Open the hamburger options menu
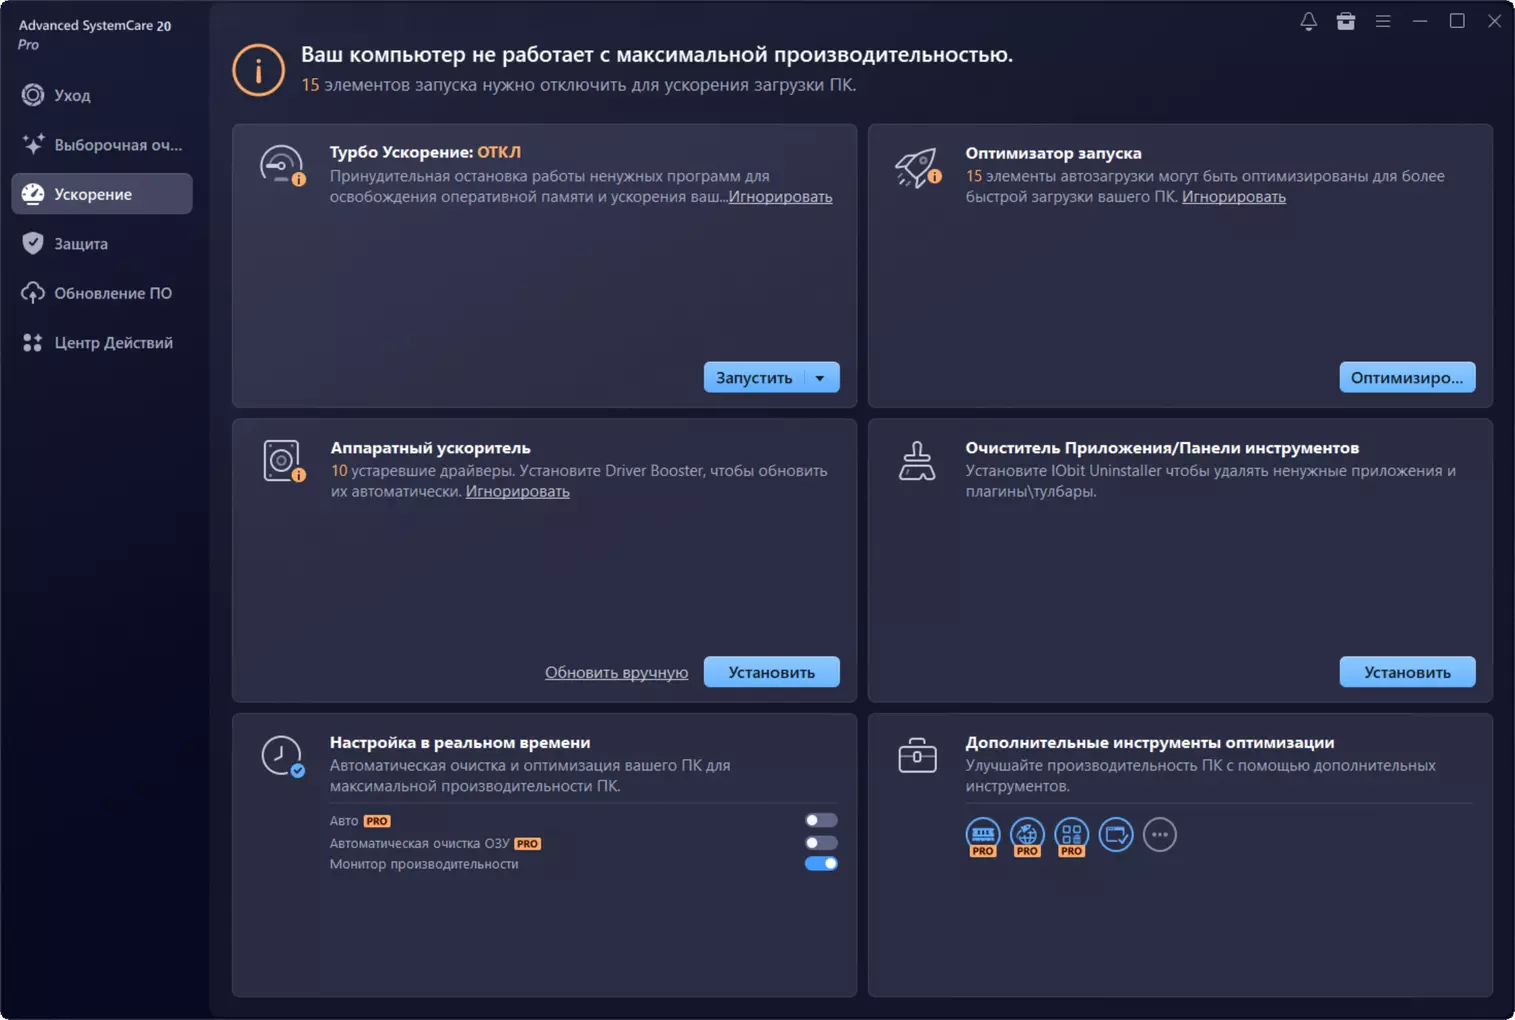Image resolution: width=1515 pixels, height=1020 pixels. point(1383,21)
